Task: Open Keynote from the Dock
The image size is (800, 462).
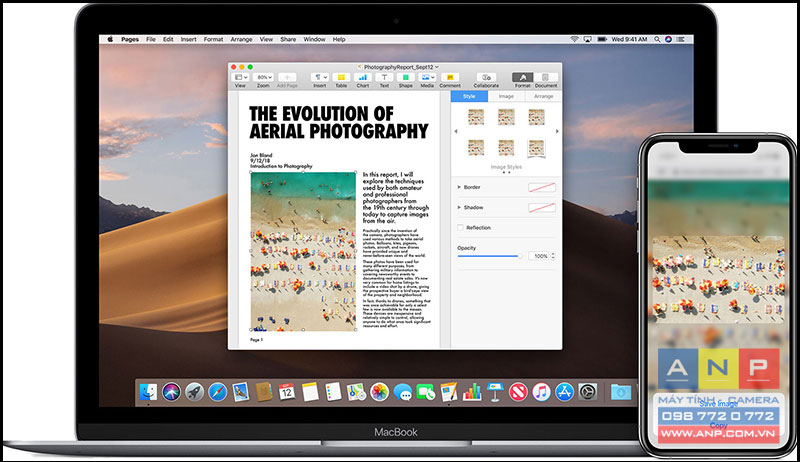Action: pyautogui.click(x=495, y=392)
